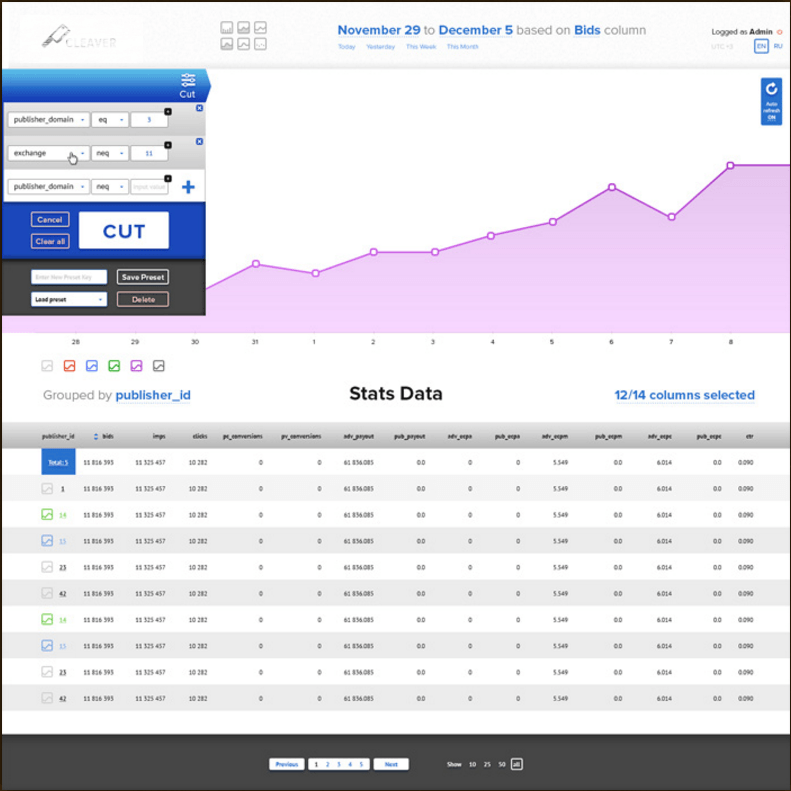Toggle chart icon for publisher 1 row
This screenshot has width=791, height=791.
click(47, 489)
